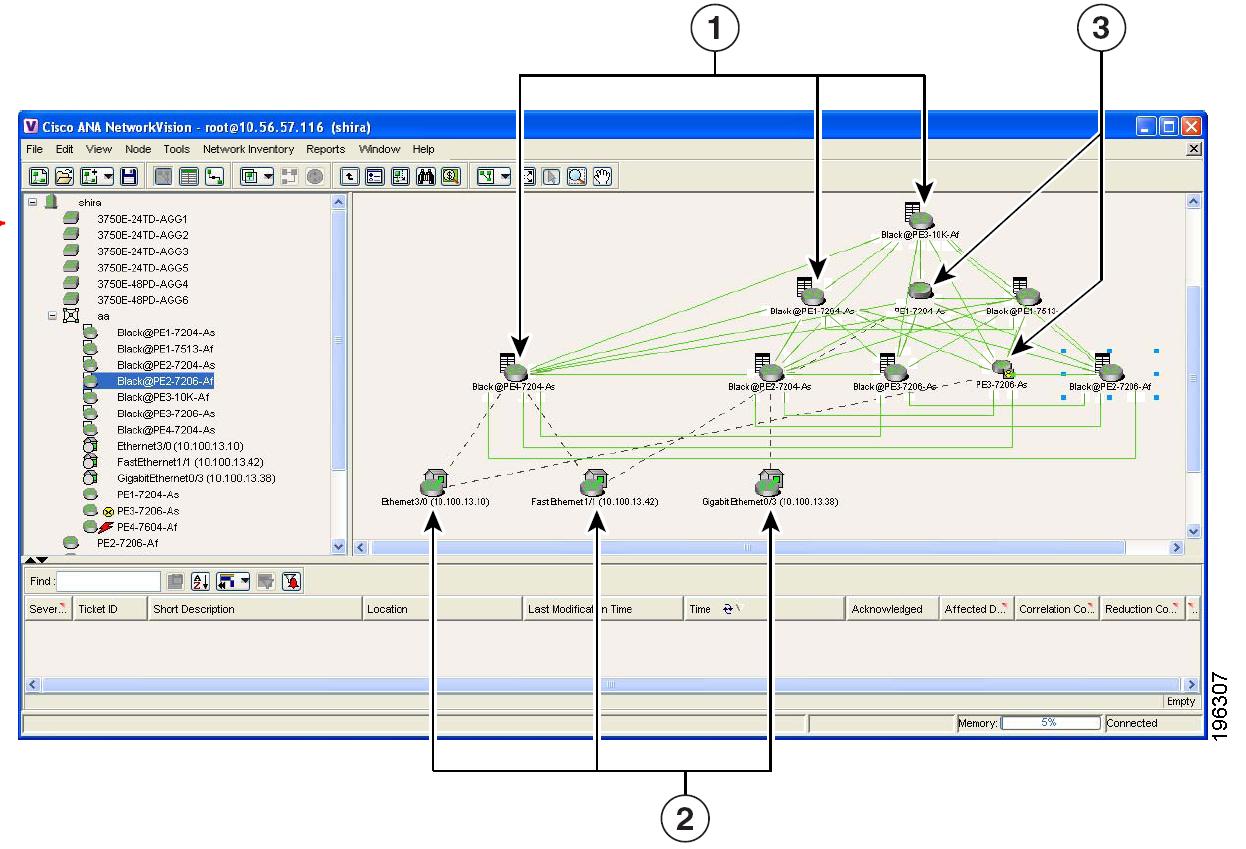
Task: Click the red lightning icon beside PE4-7604-Af
Action: click(106, 527)
